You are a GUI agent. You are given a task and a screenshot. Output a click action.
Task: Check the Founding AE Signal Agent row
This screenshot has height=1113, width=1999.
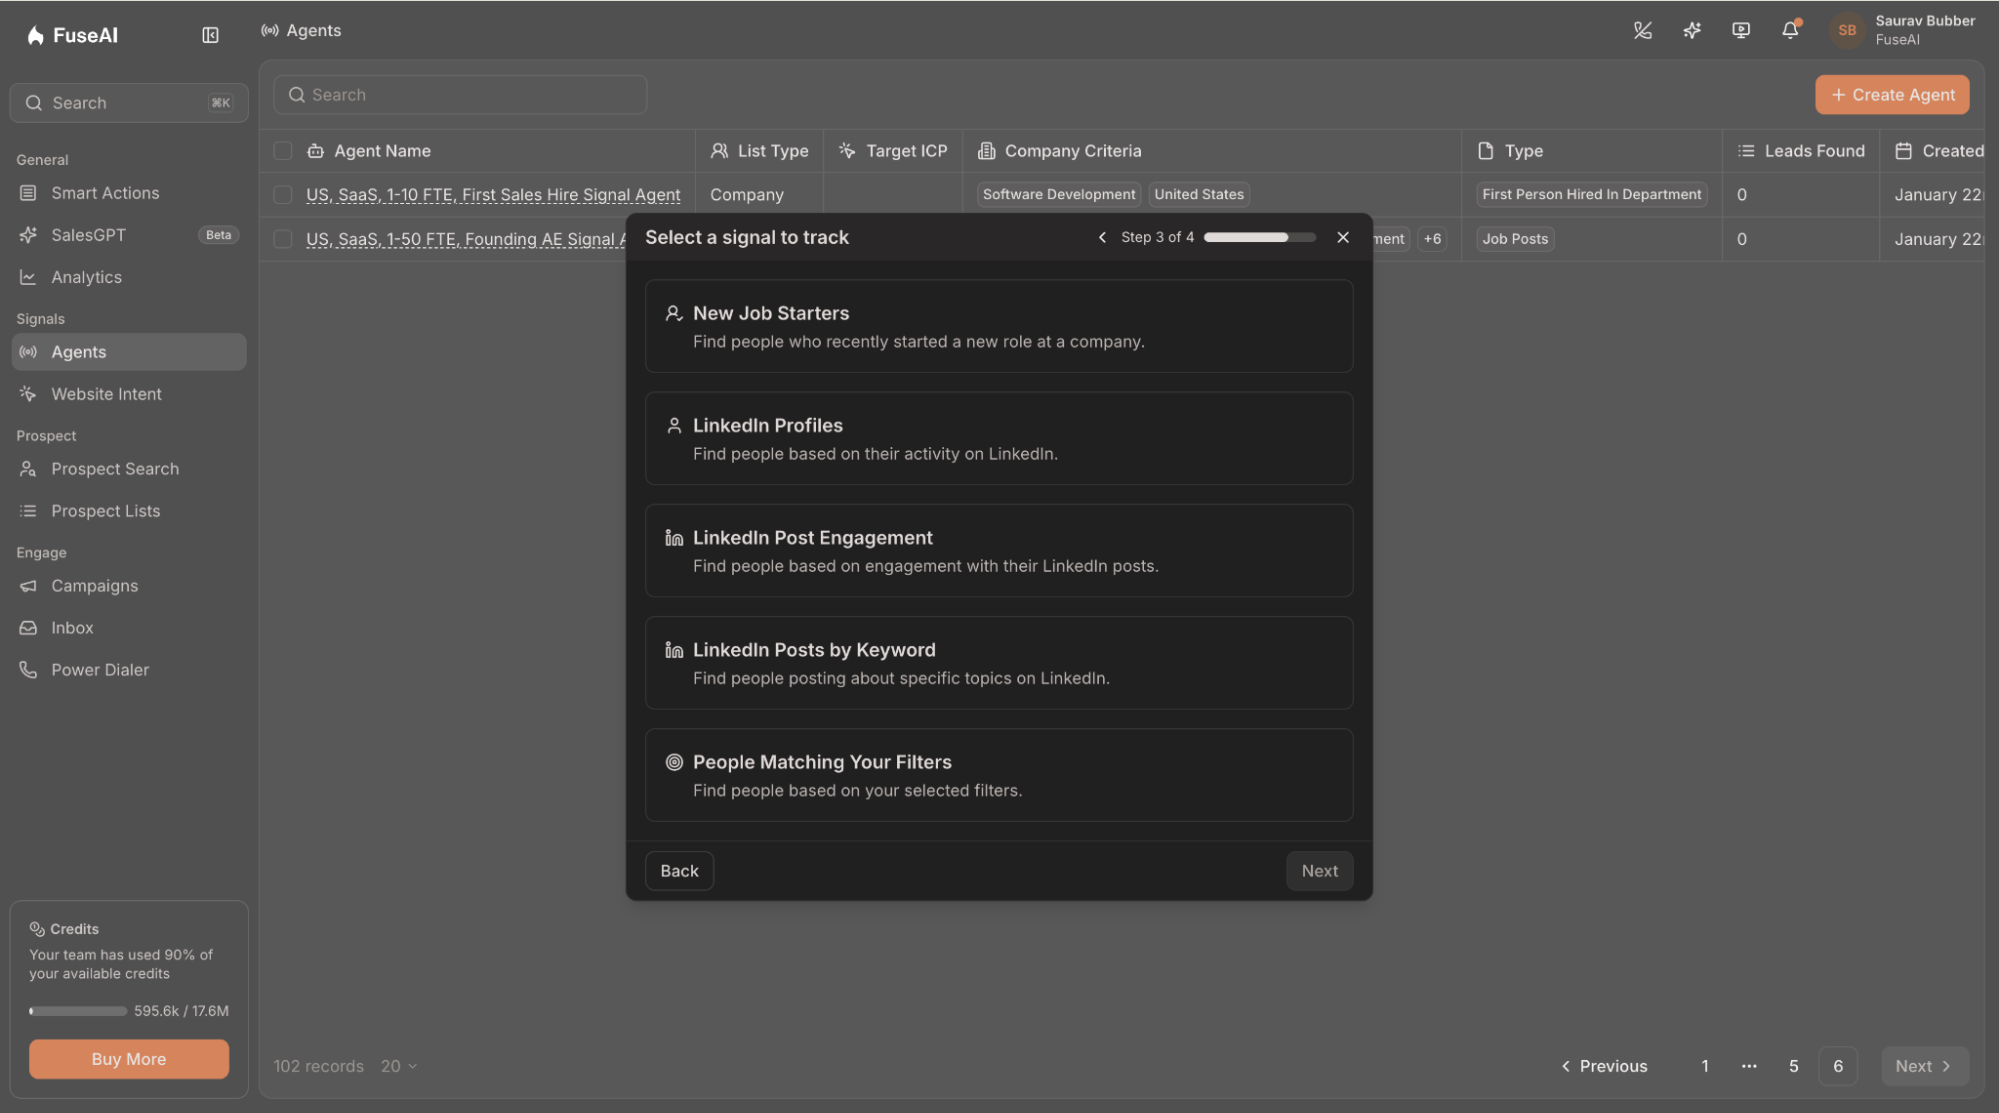[283, 239]
